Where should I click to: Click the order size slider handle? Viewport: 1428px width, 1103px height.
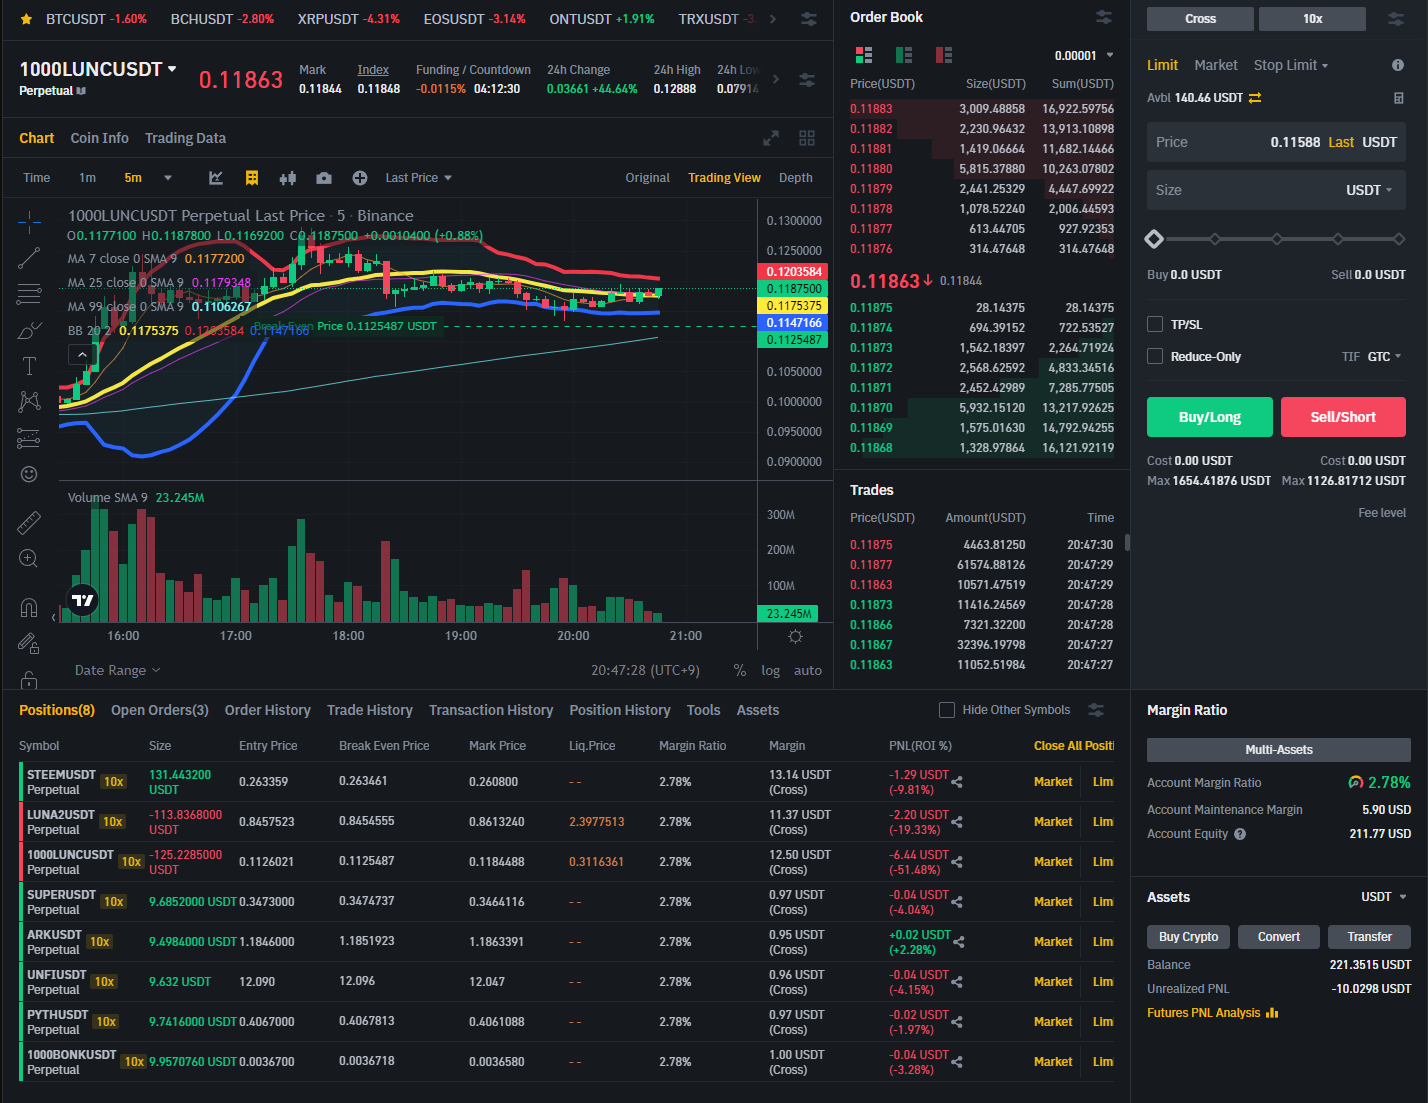[x=1154, y=239]
